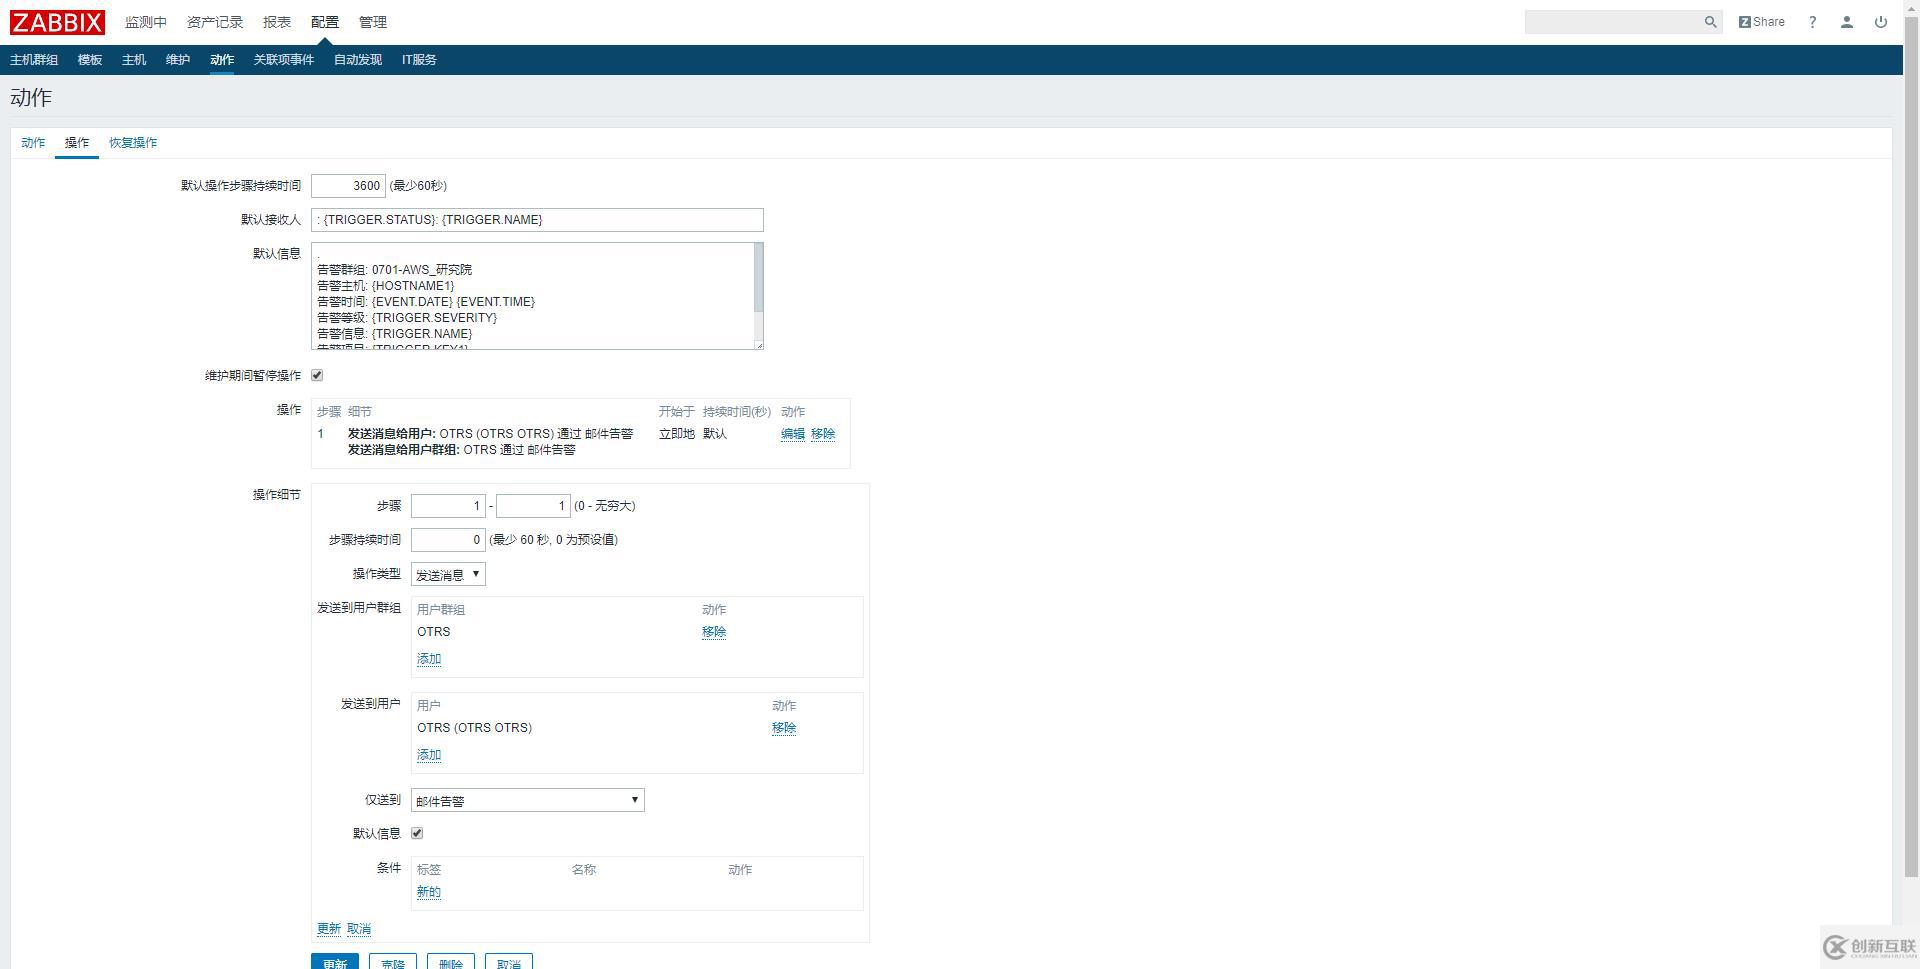Open the 配置 menu
This screenshot has width=1920, height=969.
click(325, 22)
